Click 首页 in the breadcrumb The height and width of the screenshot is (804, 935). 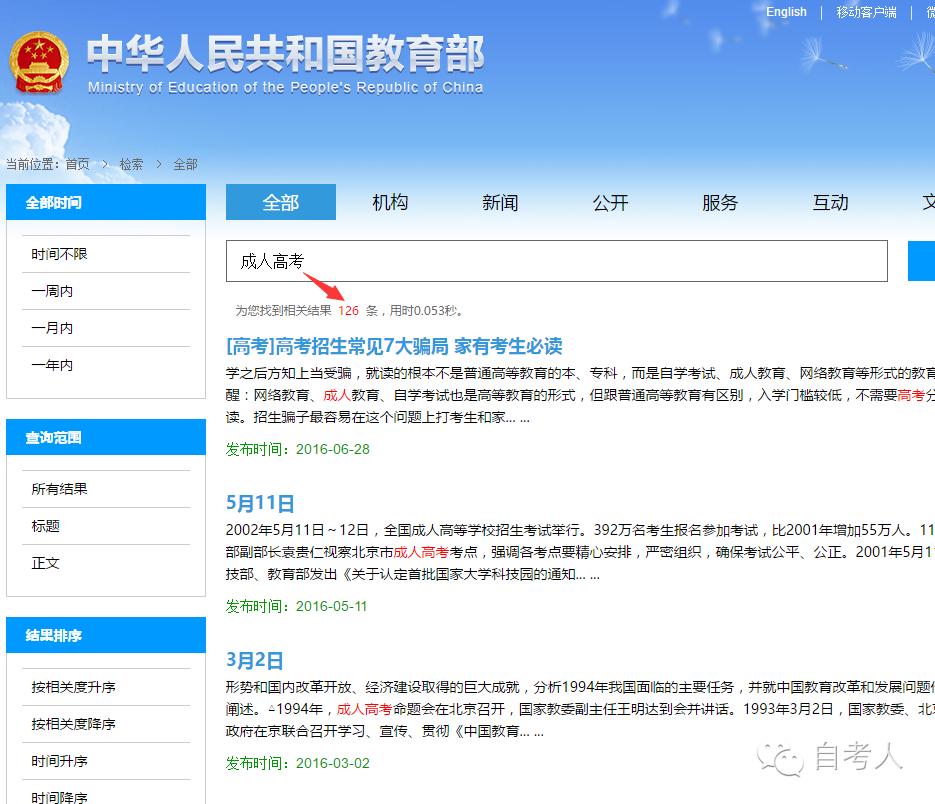[77, 164]
